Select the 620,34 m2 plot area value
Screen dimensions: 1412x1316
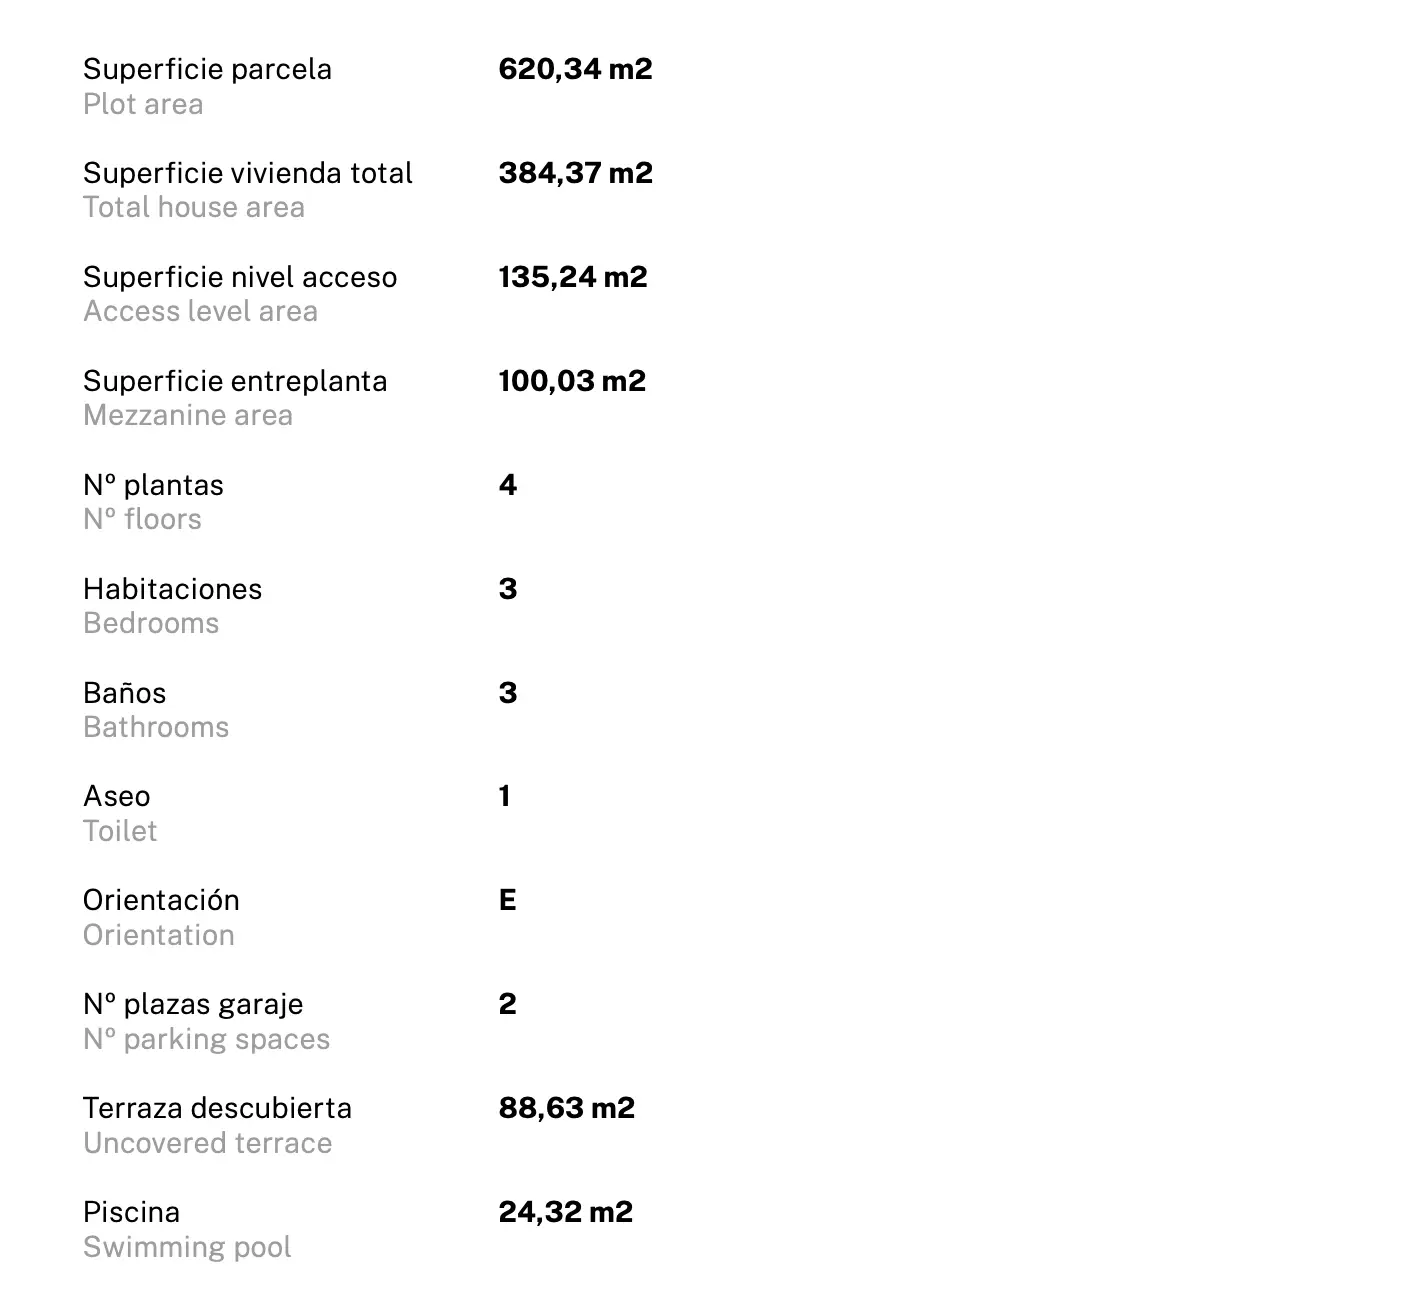pos(575,69)
